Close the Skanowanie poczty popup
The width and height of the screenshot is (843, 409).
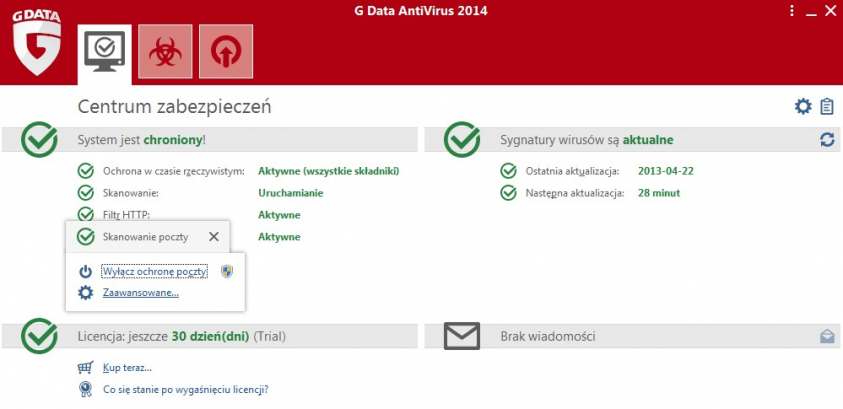[213, 237]
